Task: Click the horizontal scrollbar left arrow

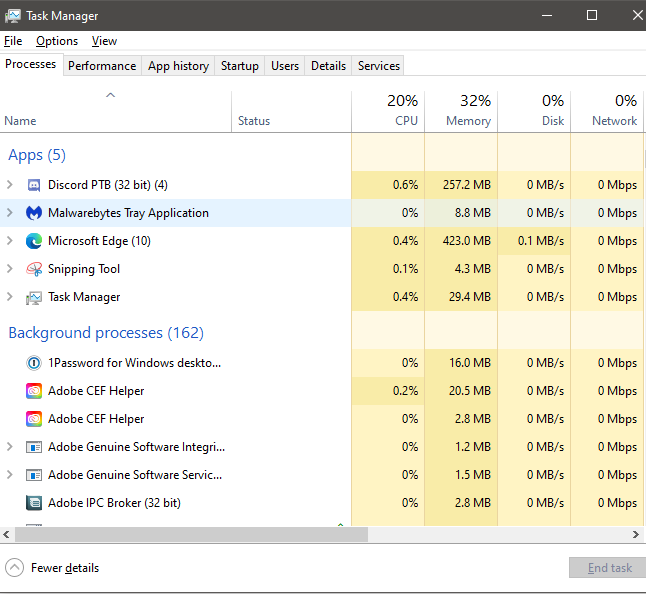Action: pos(7,535)
